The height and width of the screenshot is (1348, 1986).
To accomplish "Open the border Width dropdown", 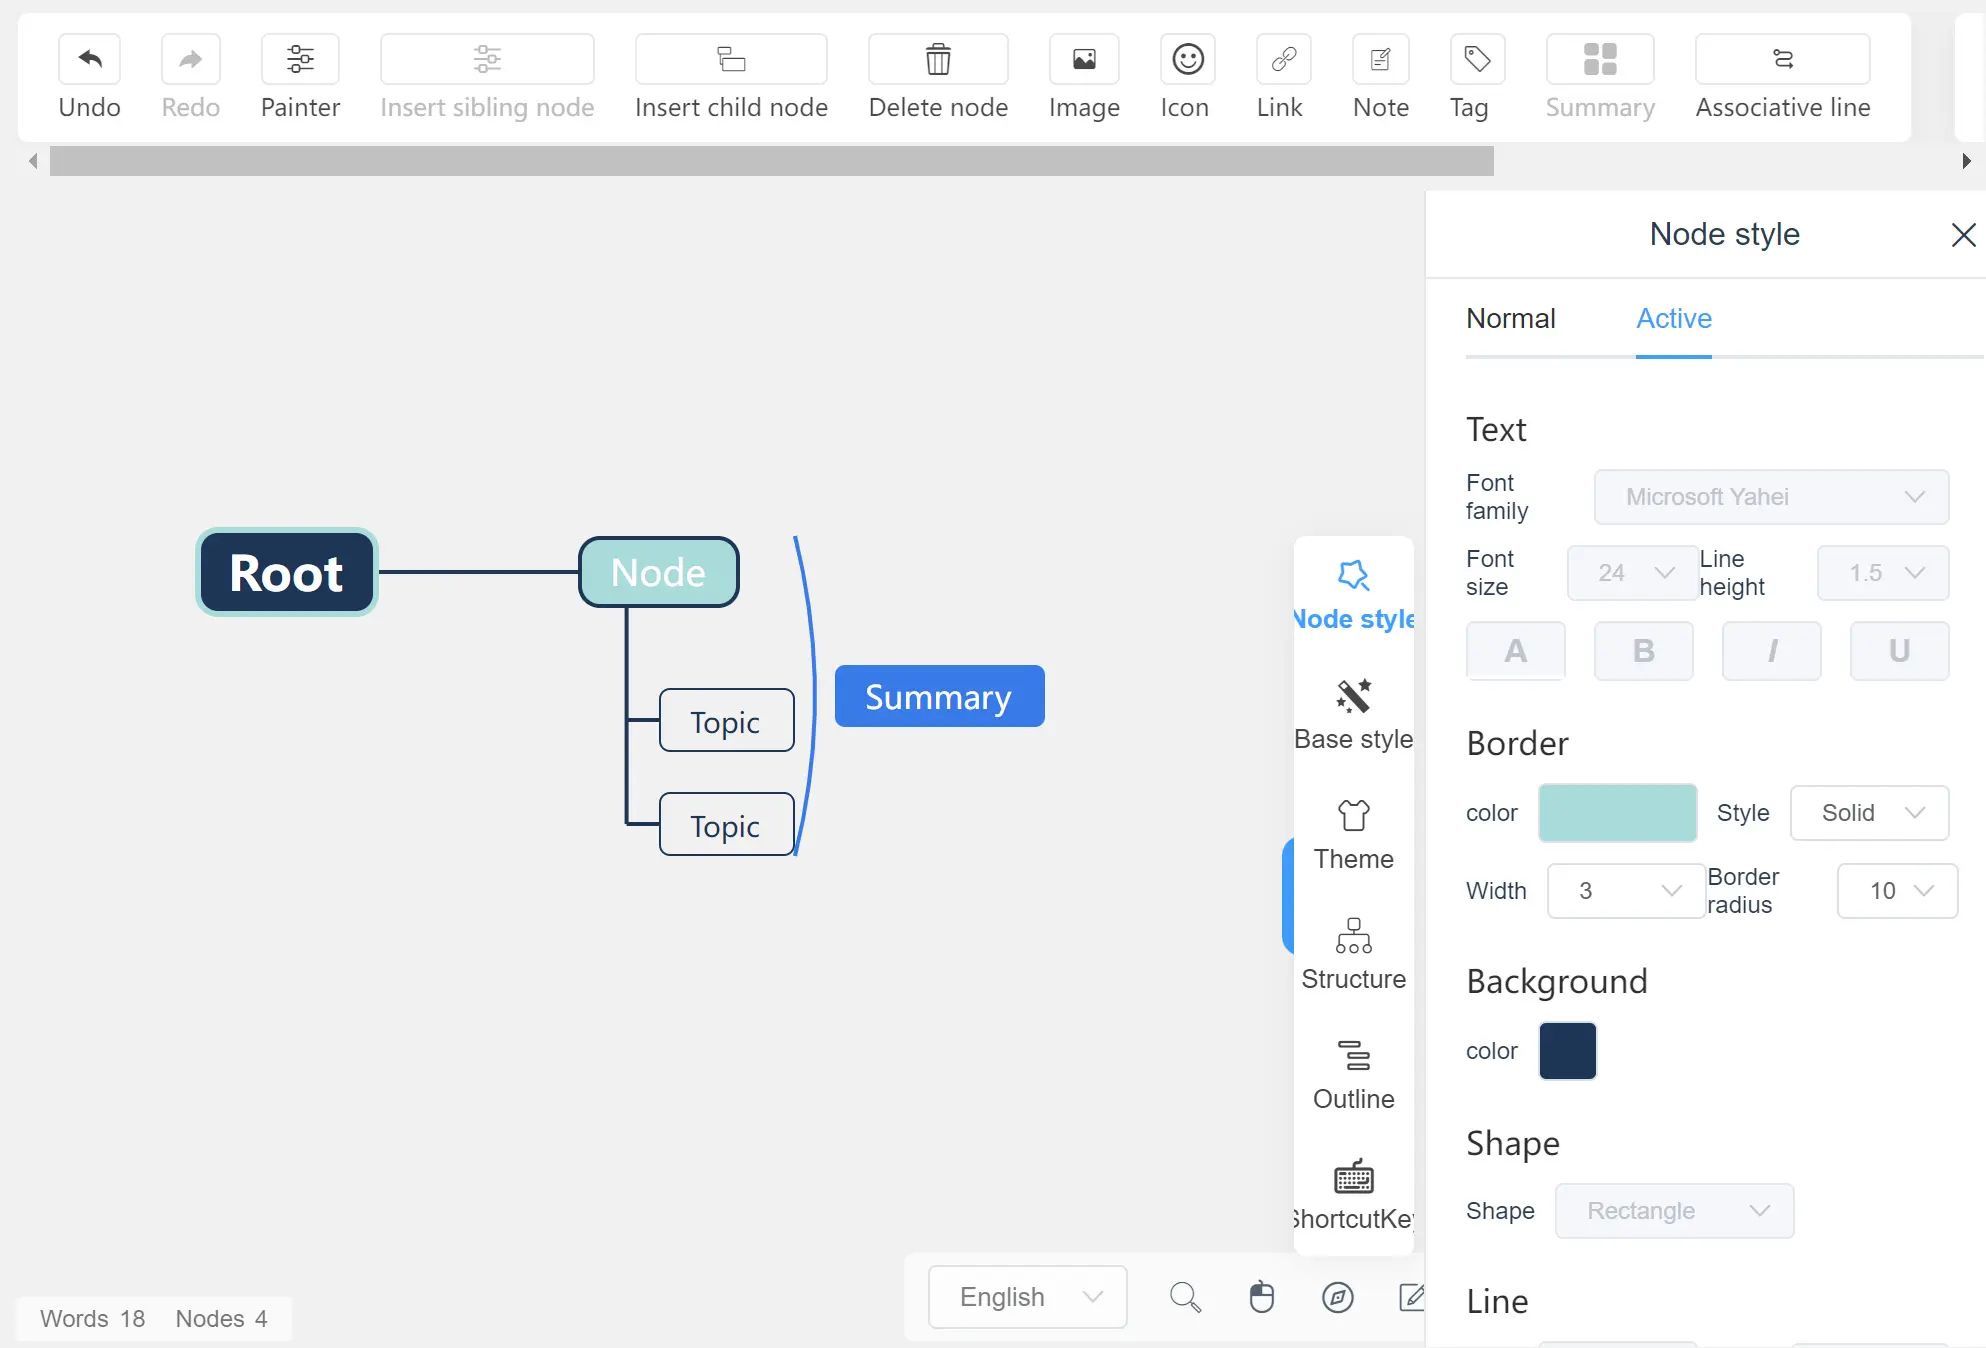I will tap(1626, 891).
